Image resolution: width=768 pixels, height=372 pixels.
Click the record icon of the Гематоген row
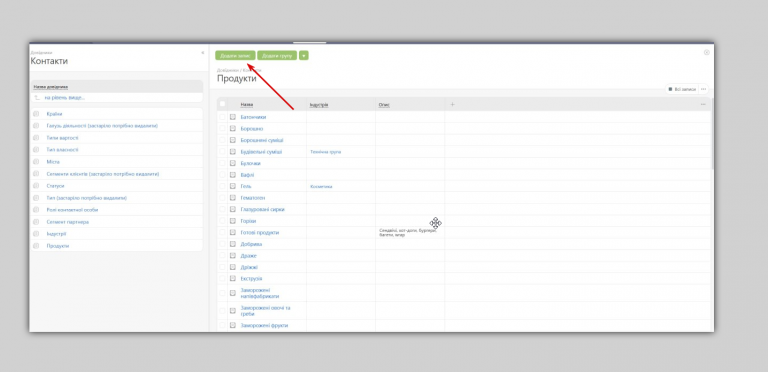point(233,198)
